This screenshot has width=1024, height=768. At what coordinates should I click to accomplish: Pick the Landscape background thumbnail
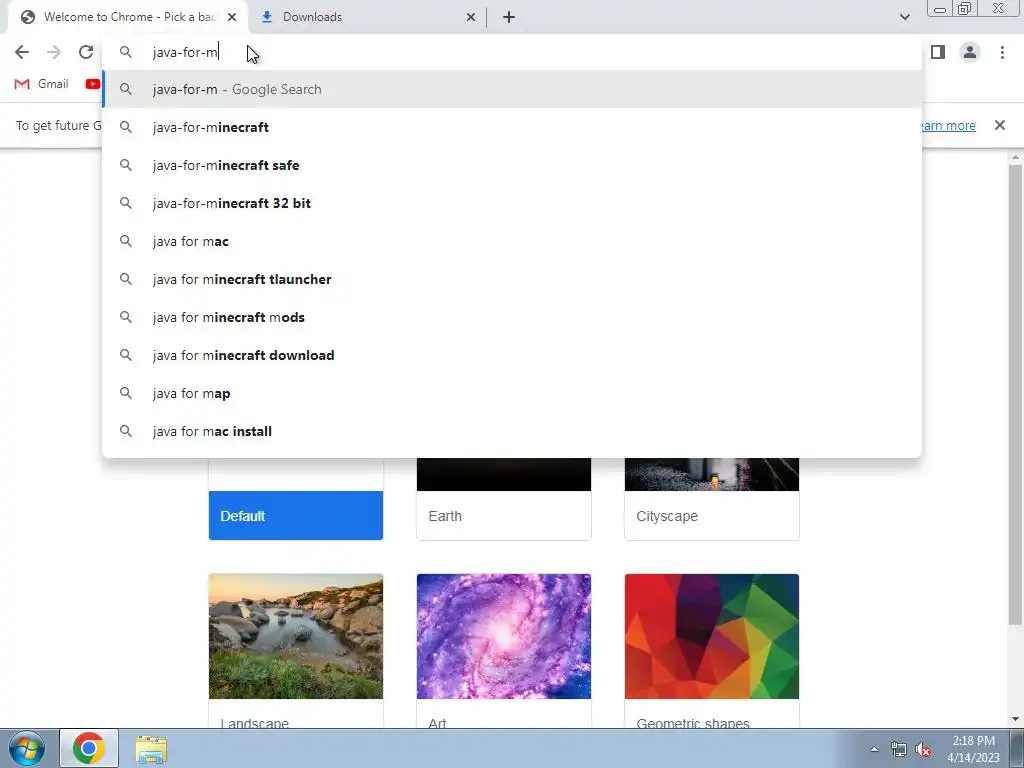[x=296, y=636]
